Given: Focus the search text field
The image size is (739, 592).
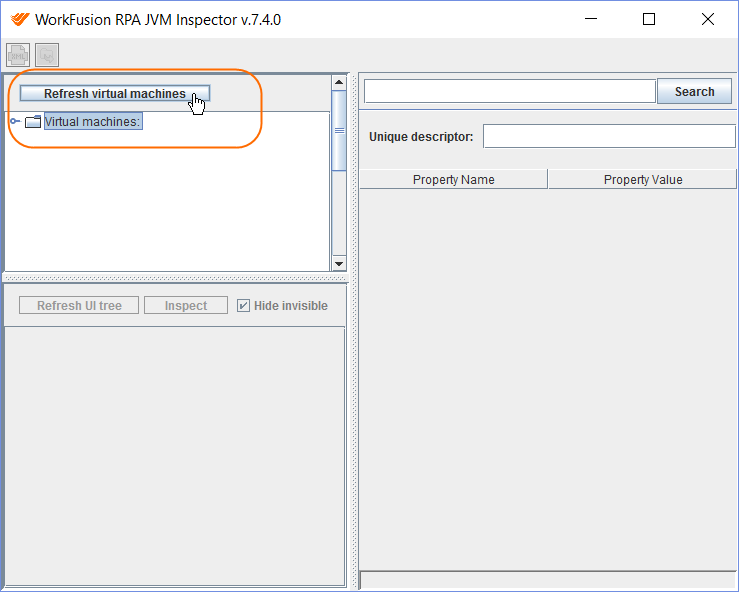Looking at the screenshot, I should click(510, 91).
